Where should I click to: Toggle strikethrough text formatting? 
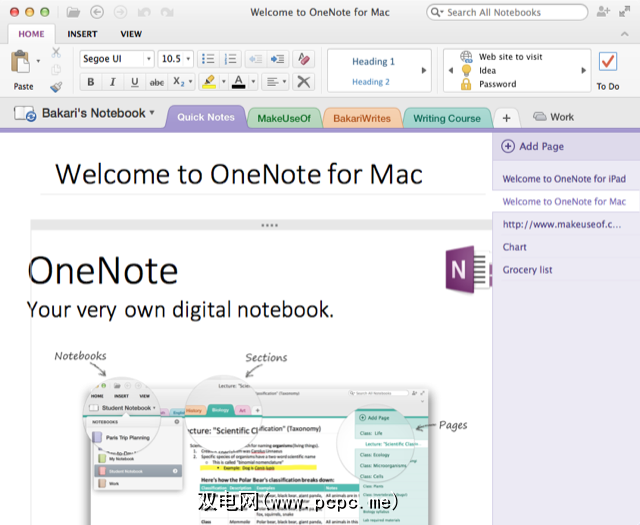(x=156, y=82)
